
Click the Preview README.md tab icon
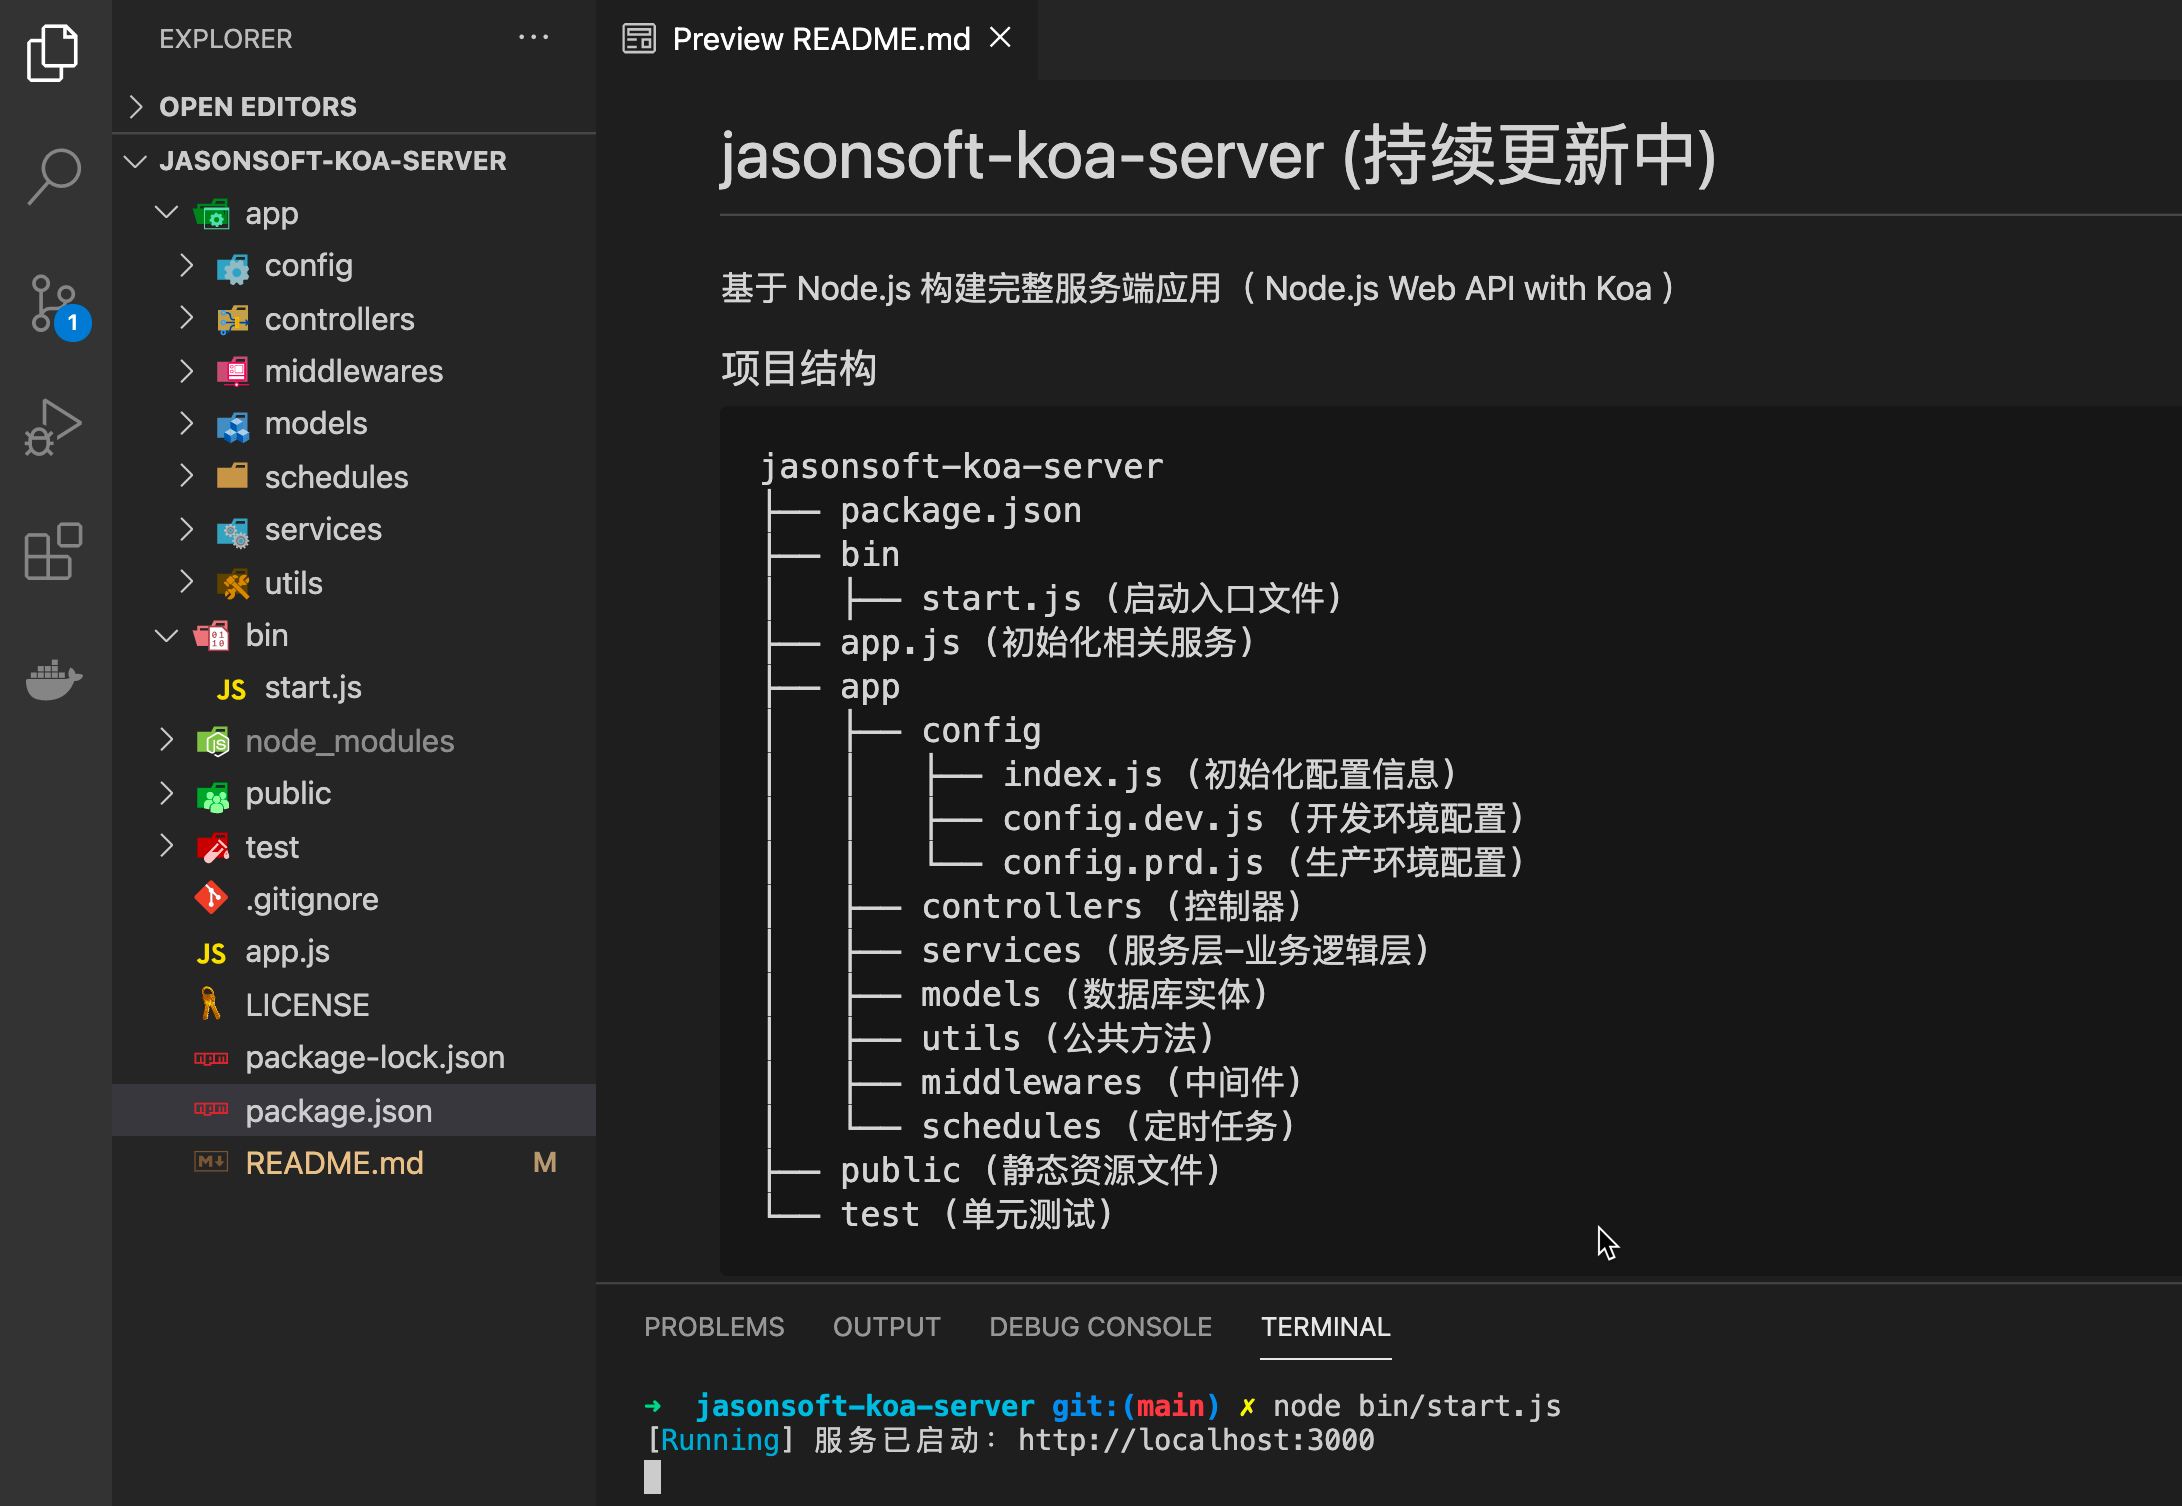click(639, 39)
